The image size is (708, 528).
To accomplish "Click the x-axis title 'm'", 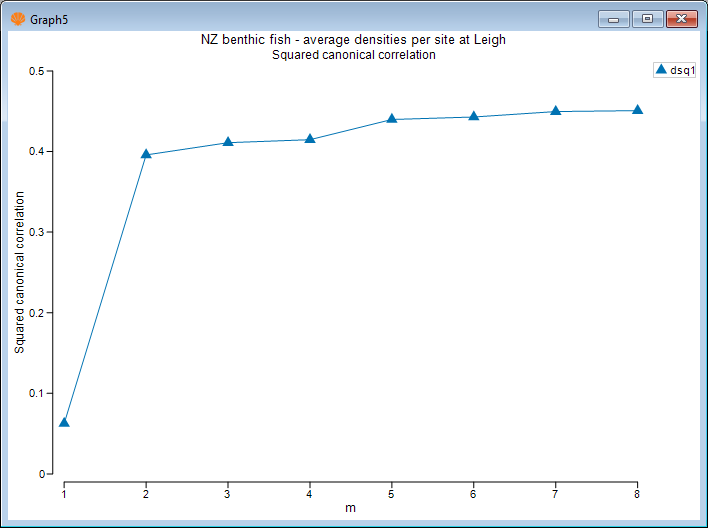I will pos(350,508).
